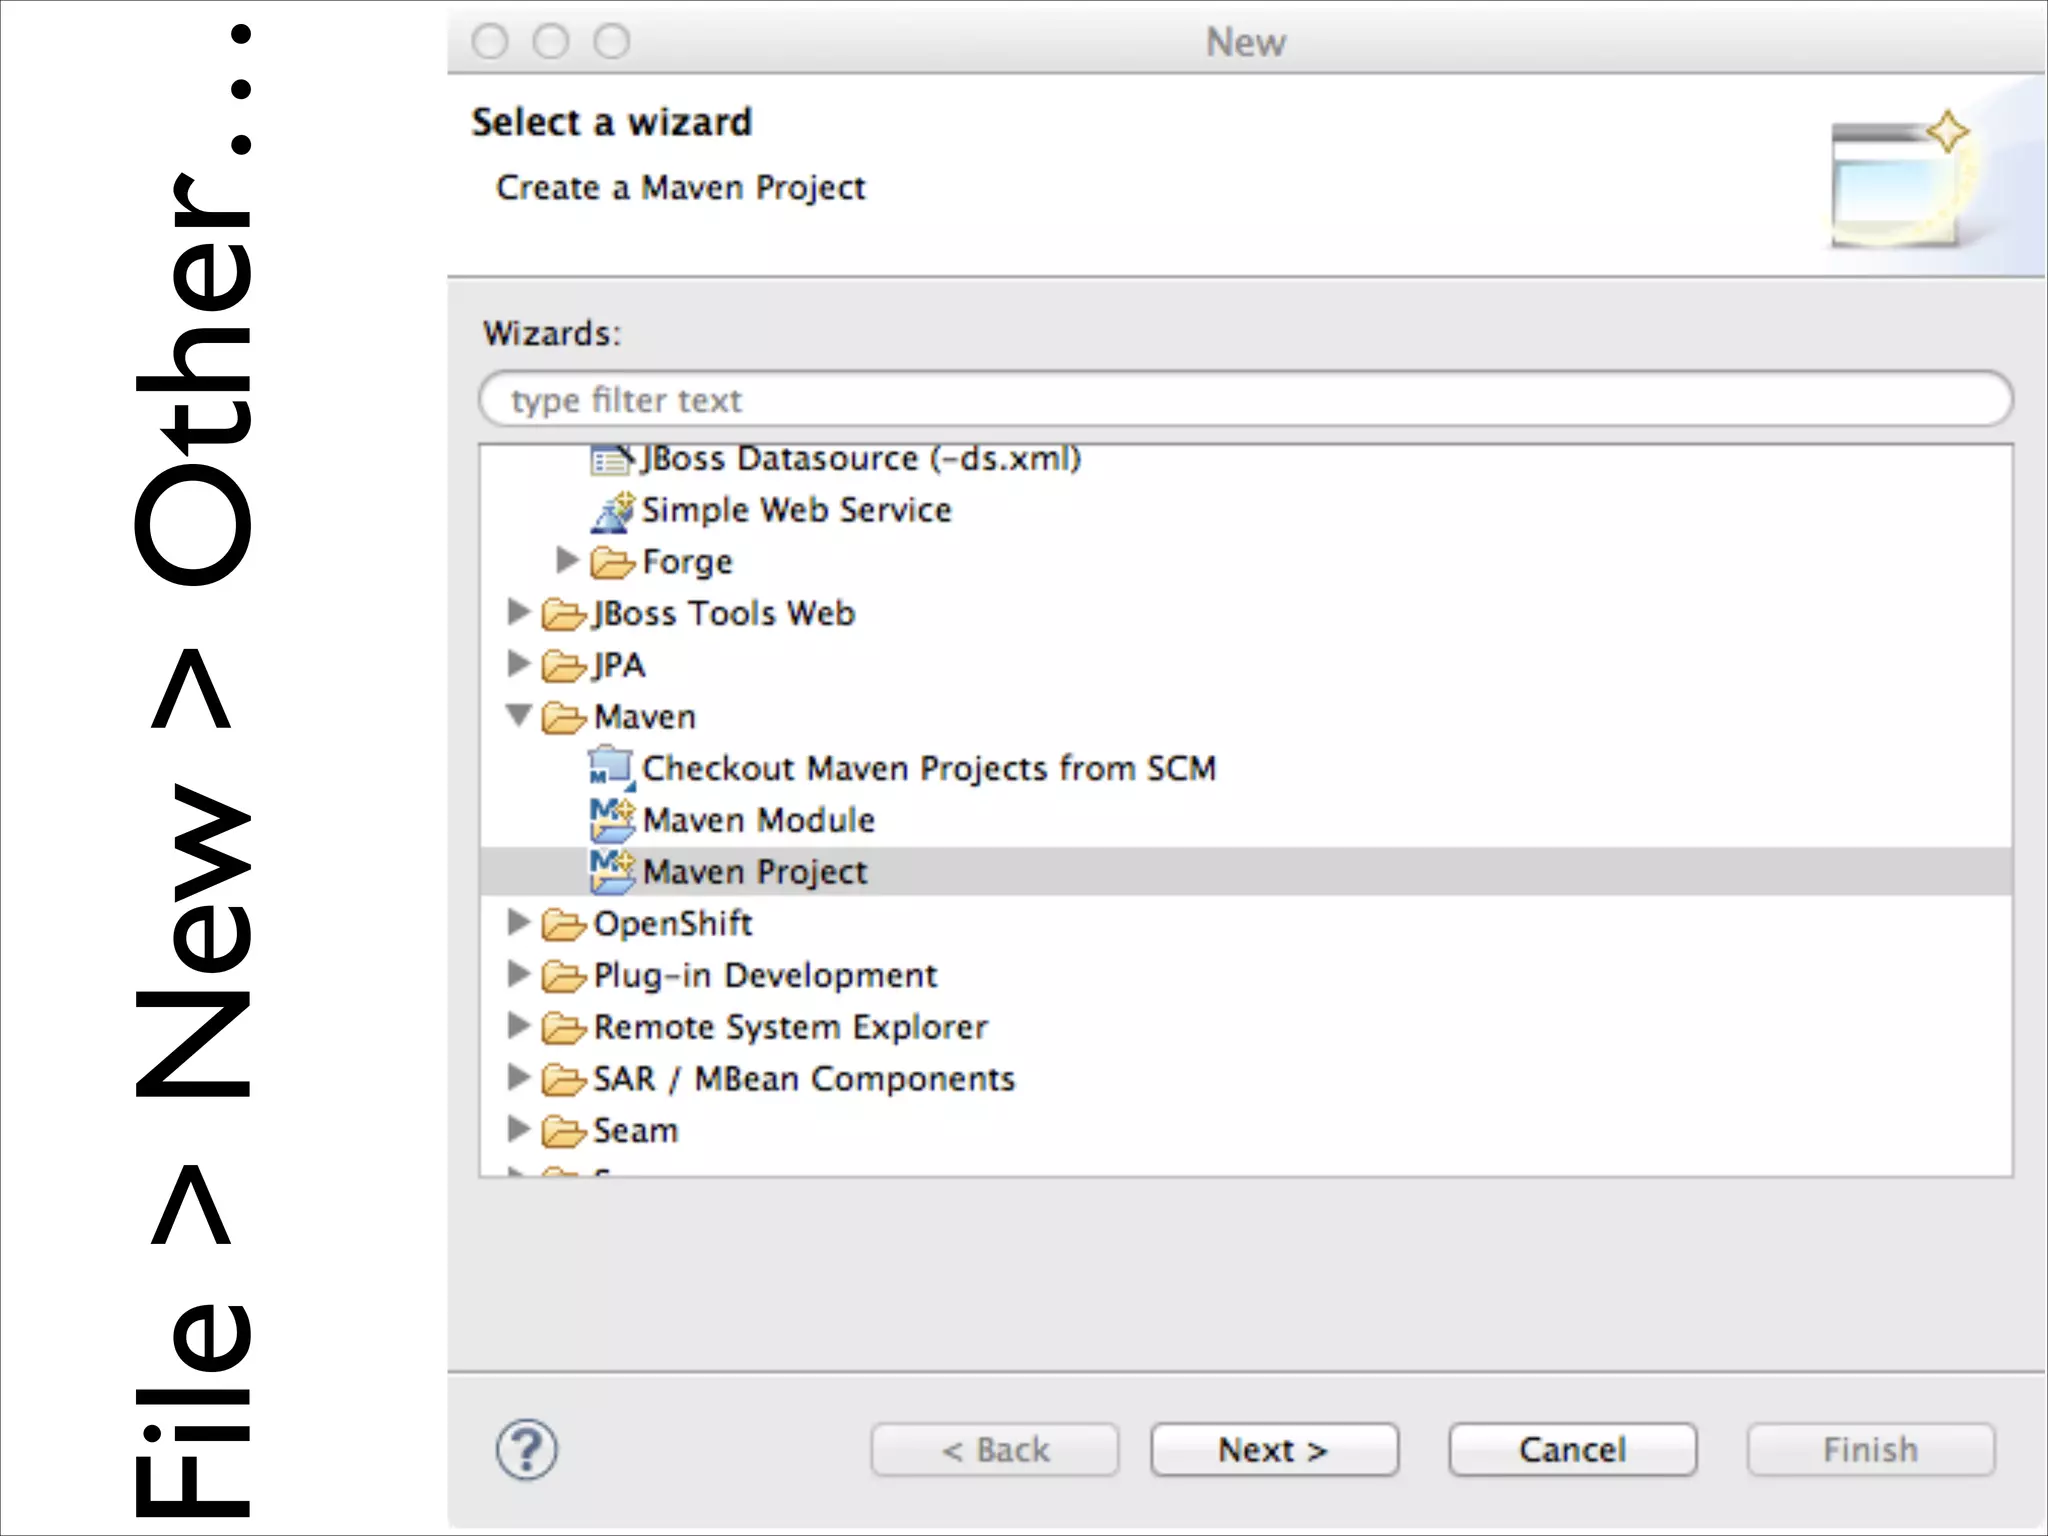Expand the SAR / MBean Components category

(x=519, y=1077)
